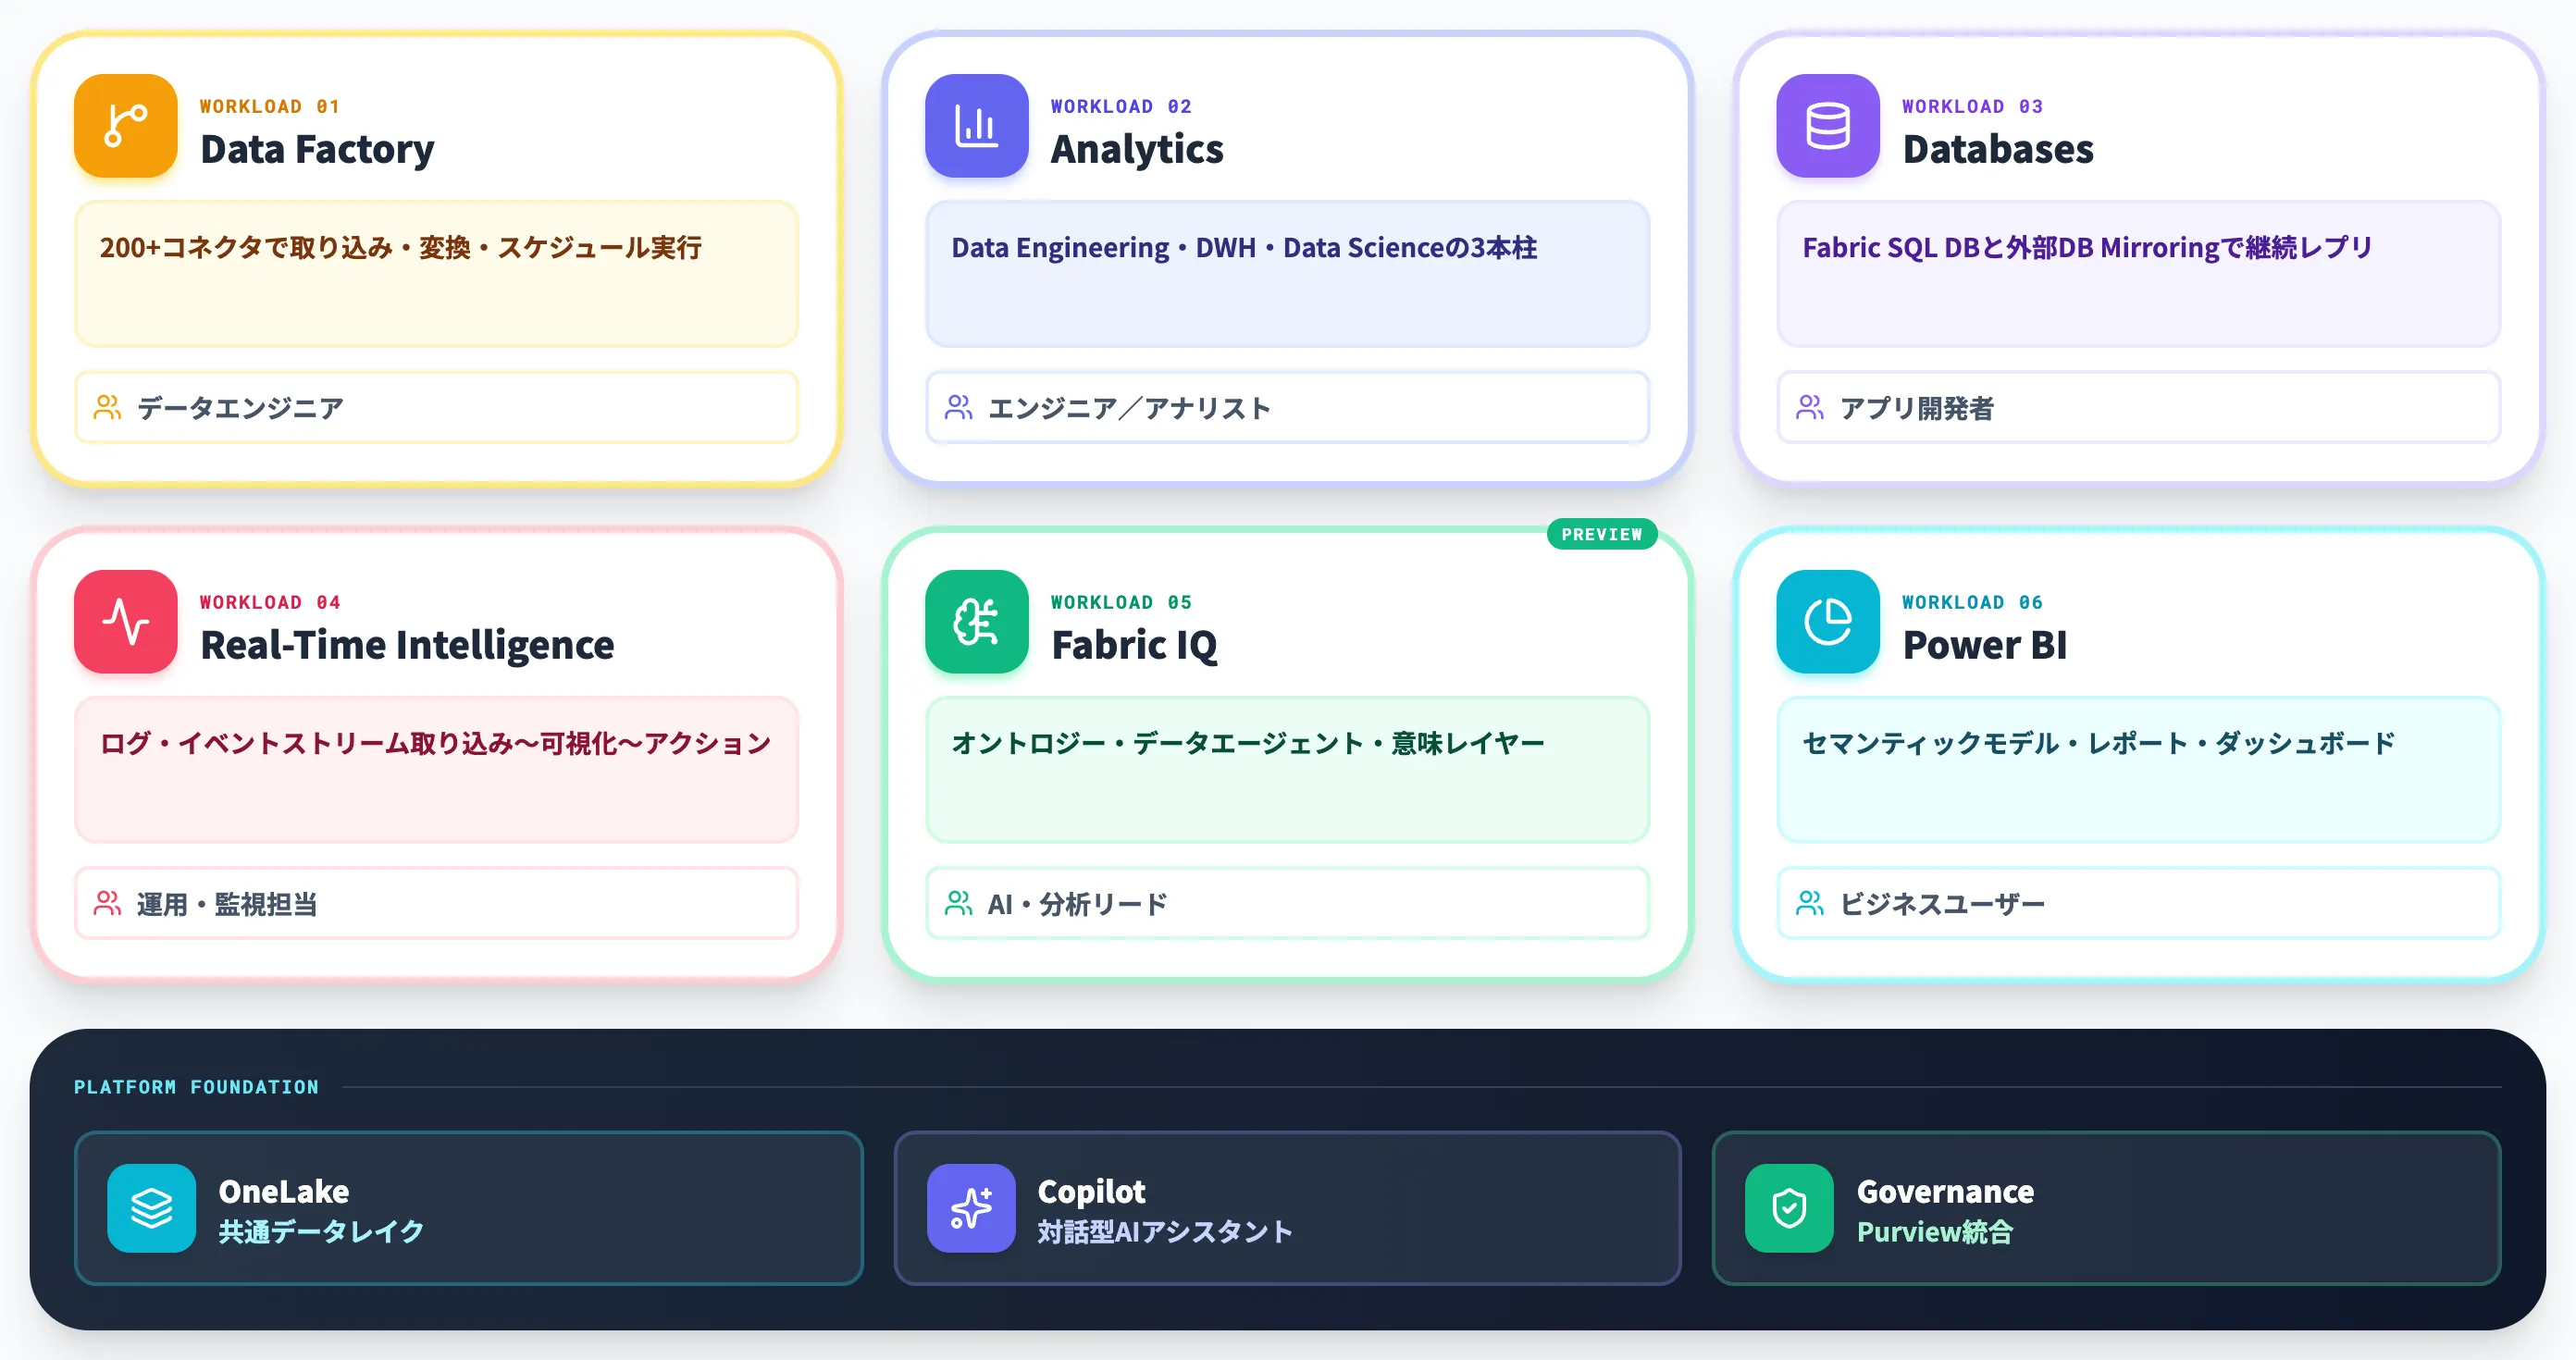This screenshot has width=2576, height=1360.
Task: Click the 運用・監視担当 persona text
Action: pos(227,904)
